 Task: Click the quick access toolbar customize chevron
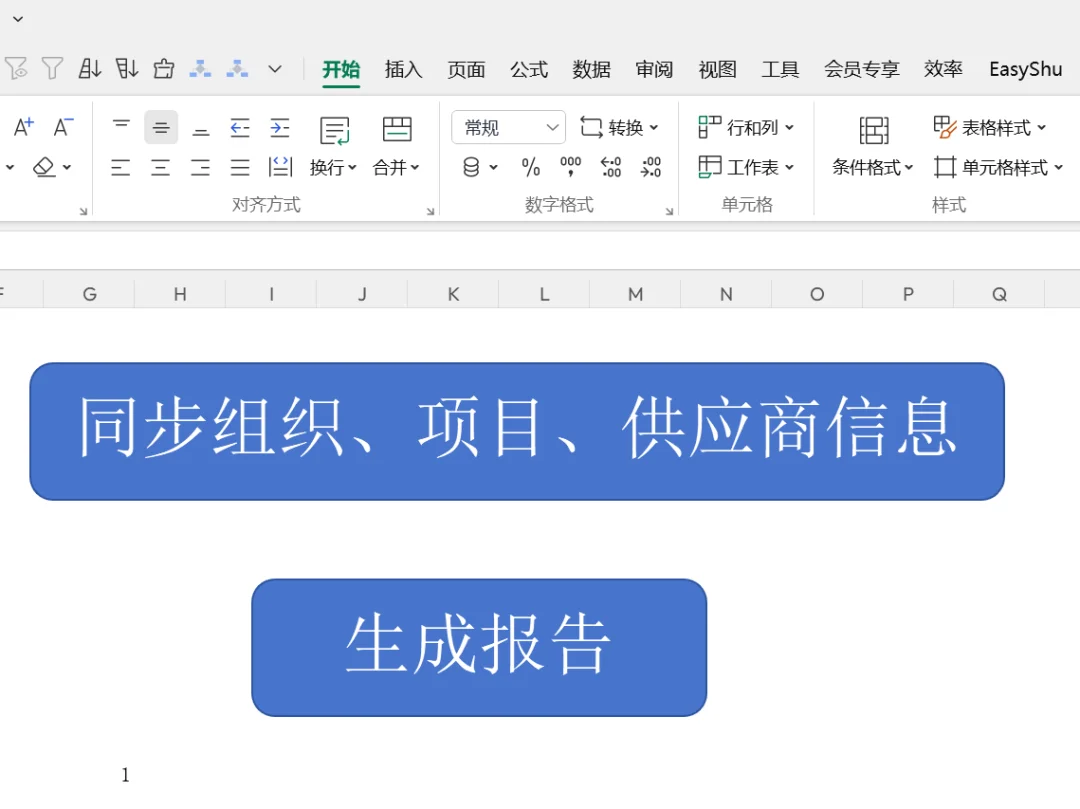click(275, 69)
